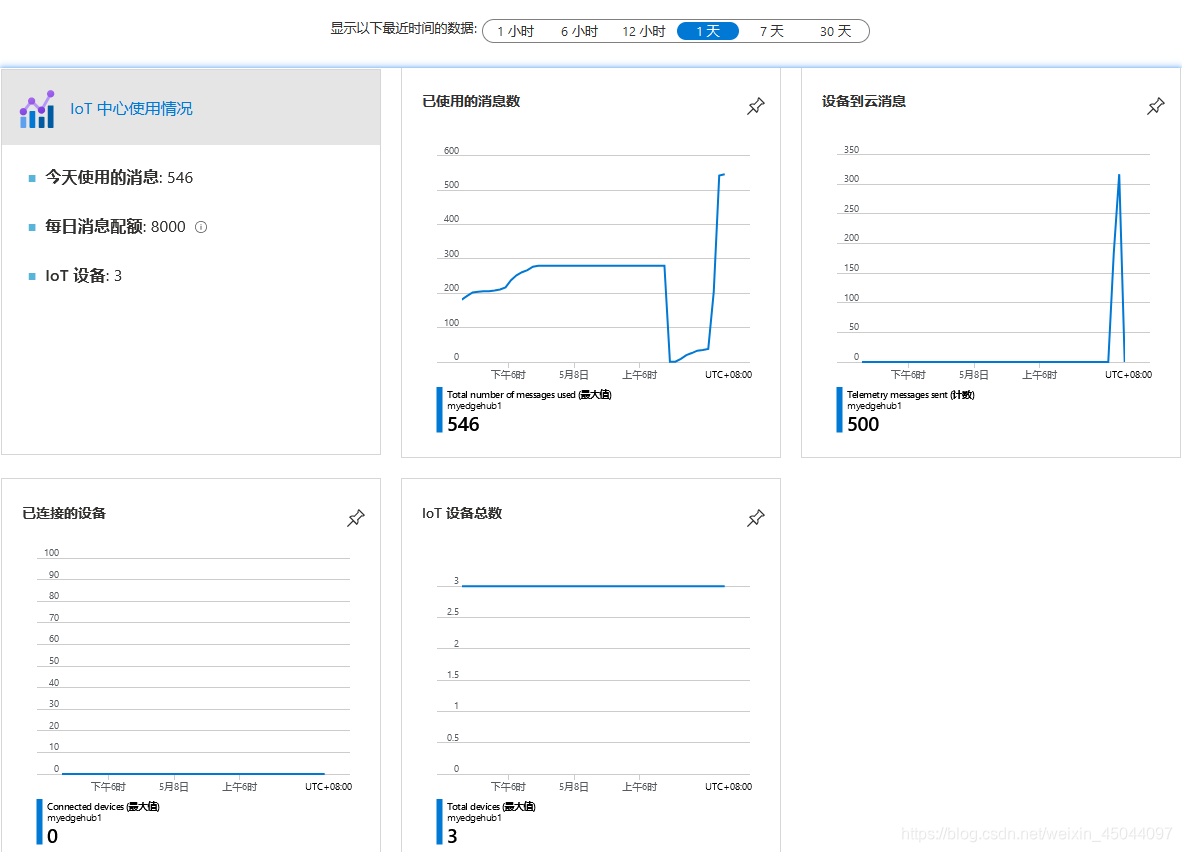
Task: Click the 0 value under Connected devices
Action: coord(53,836)
